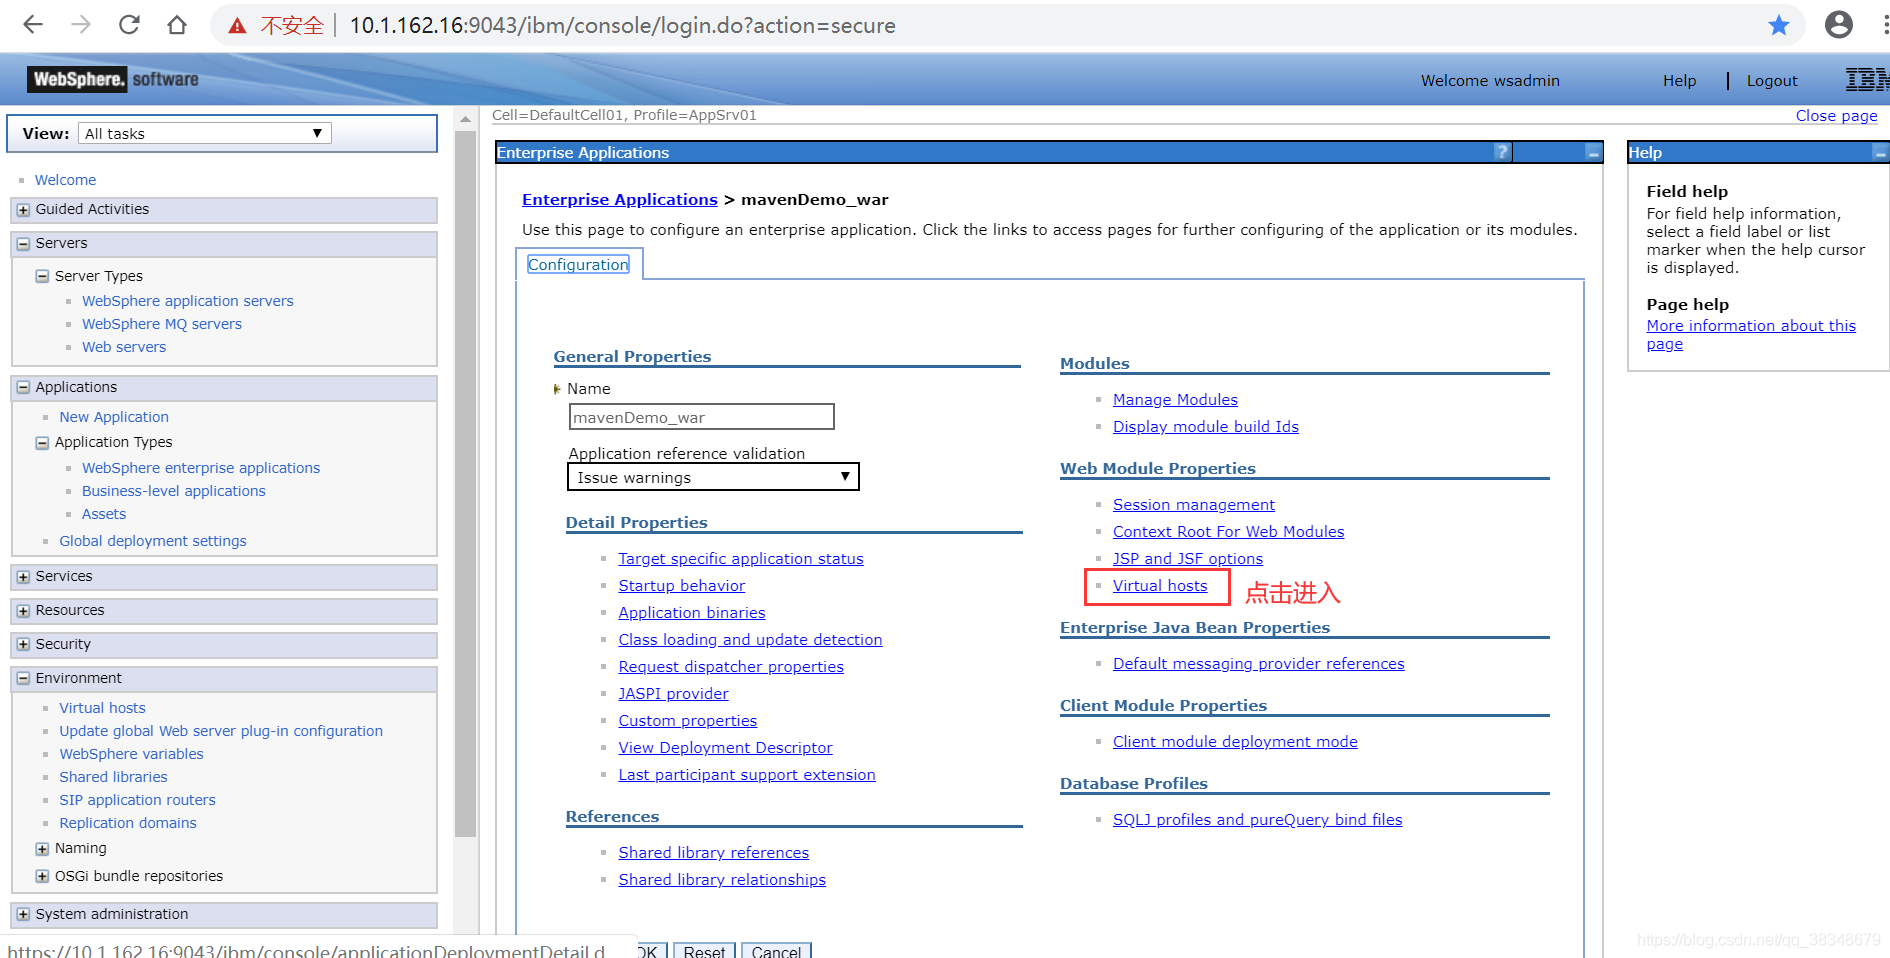This screenshot has width=1890, height=958.
Task: Open Target specific application status
Action: [741, 559]
